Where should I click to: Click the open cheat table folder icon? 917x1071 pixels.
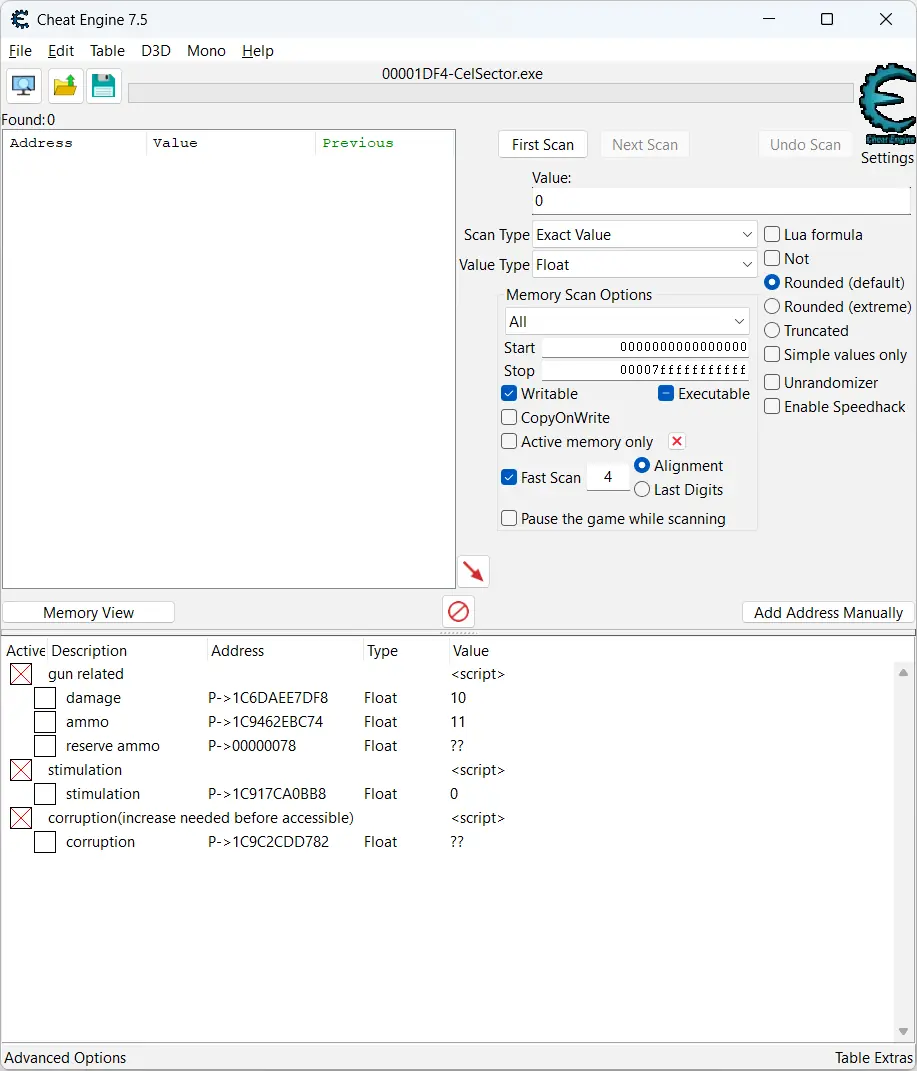tap(66, 86)
